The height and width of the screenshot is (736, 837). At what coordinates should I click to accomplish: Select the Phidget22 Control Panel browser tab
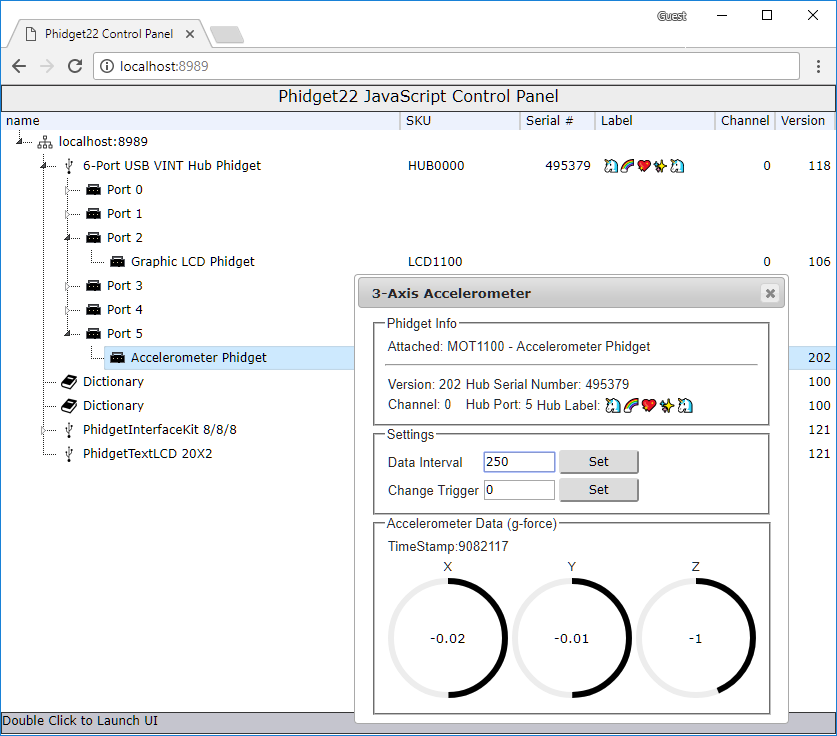[109, 34]
